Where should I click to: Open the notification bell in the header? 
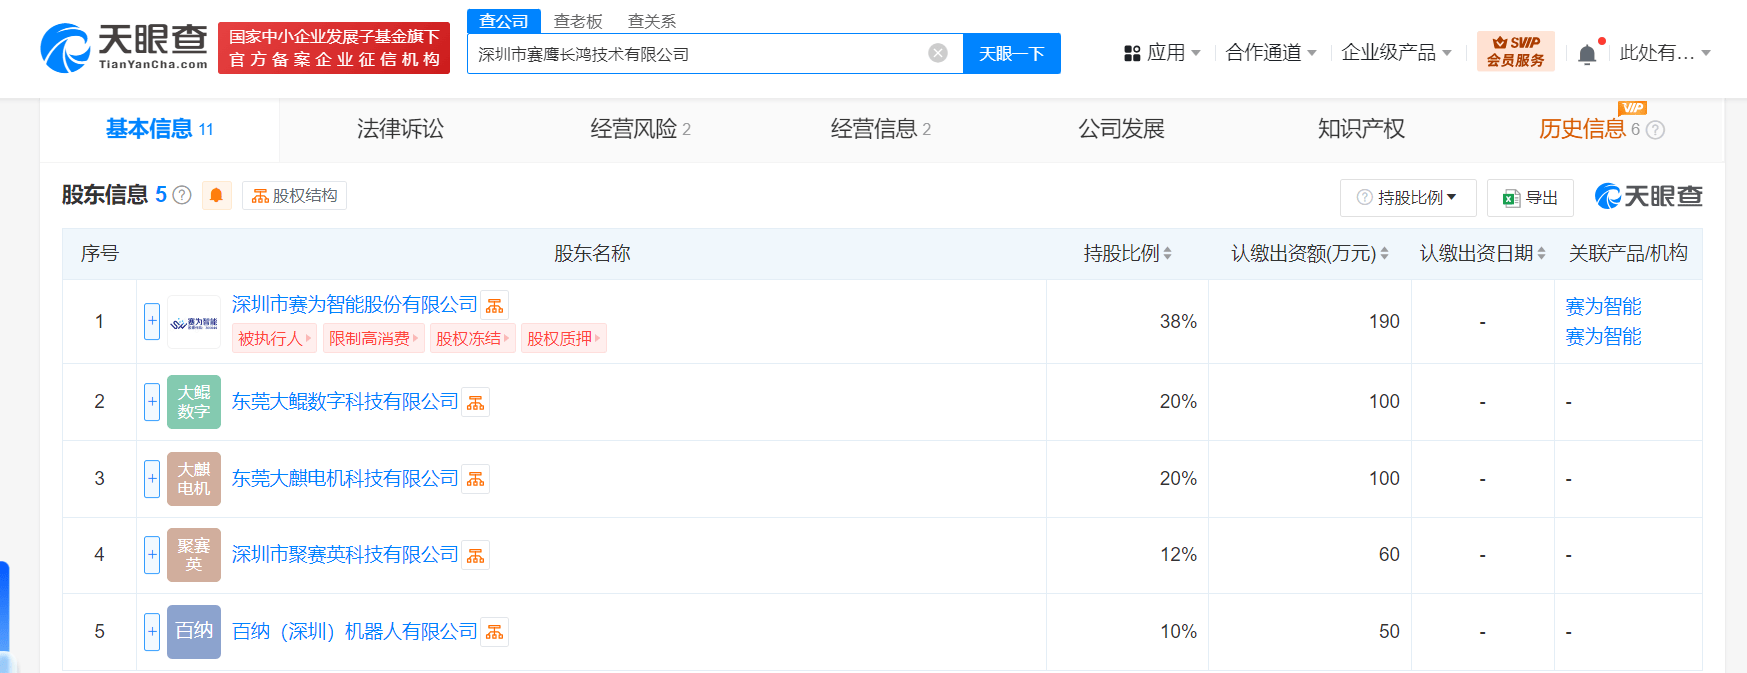1587,54
